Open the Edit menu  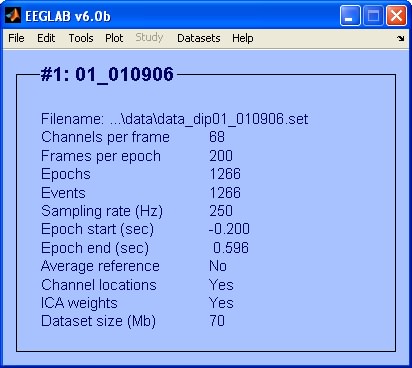tap(46, 38)
